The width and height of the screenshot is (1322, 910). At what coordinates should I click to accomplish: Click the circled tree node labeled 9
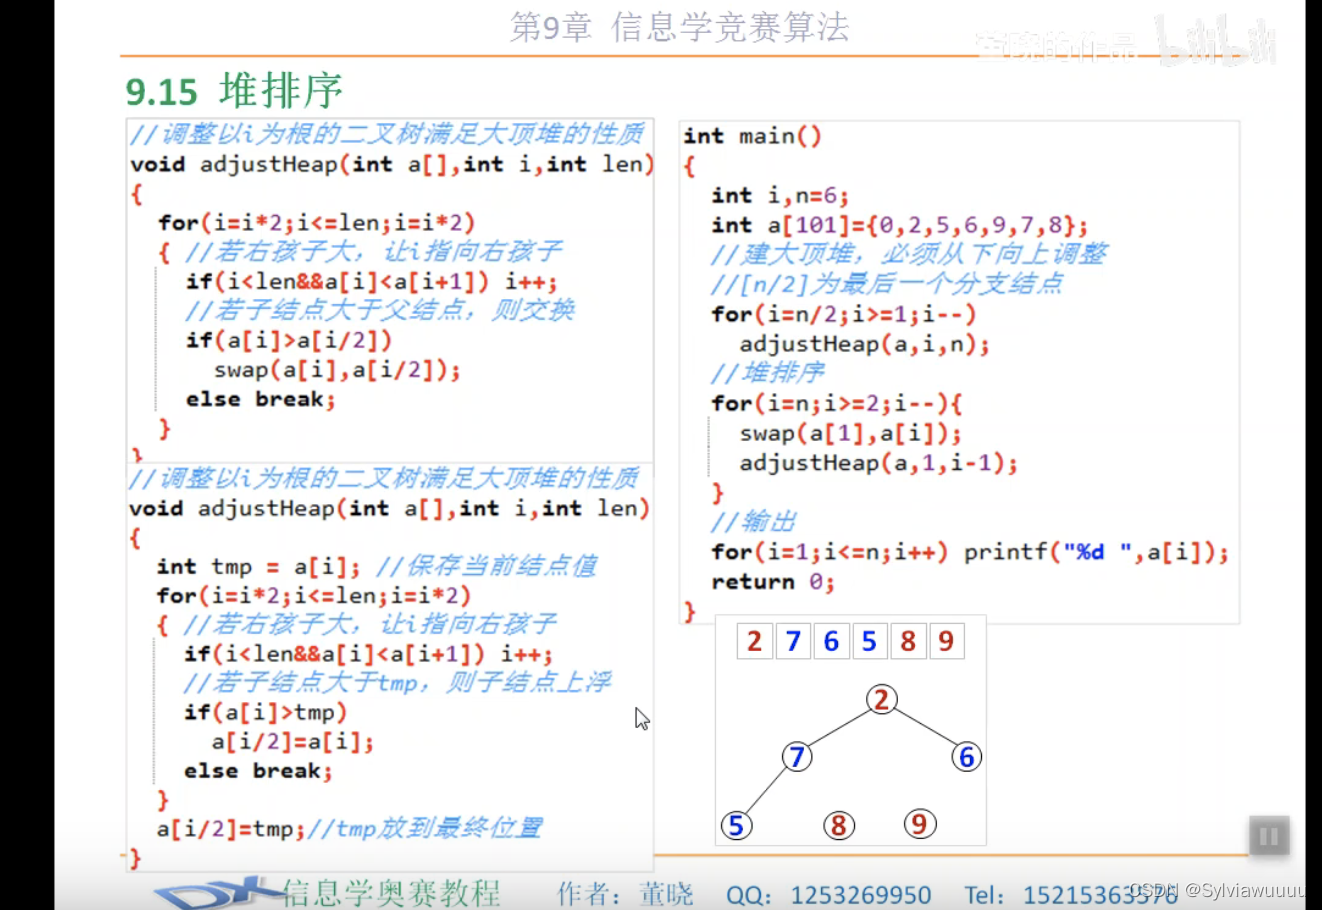(919, 824)
